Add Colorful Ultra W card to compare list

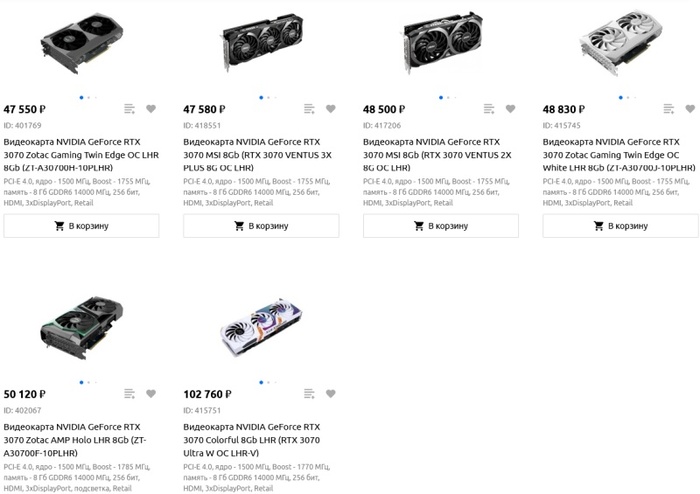[310, 394]
